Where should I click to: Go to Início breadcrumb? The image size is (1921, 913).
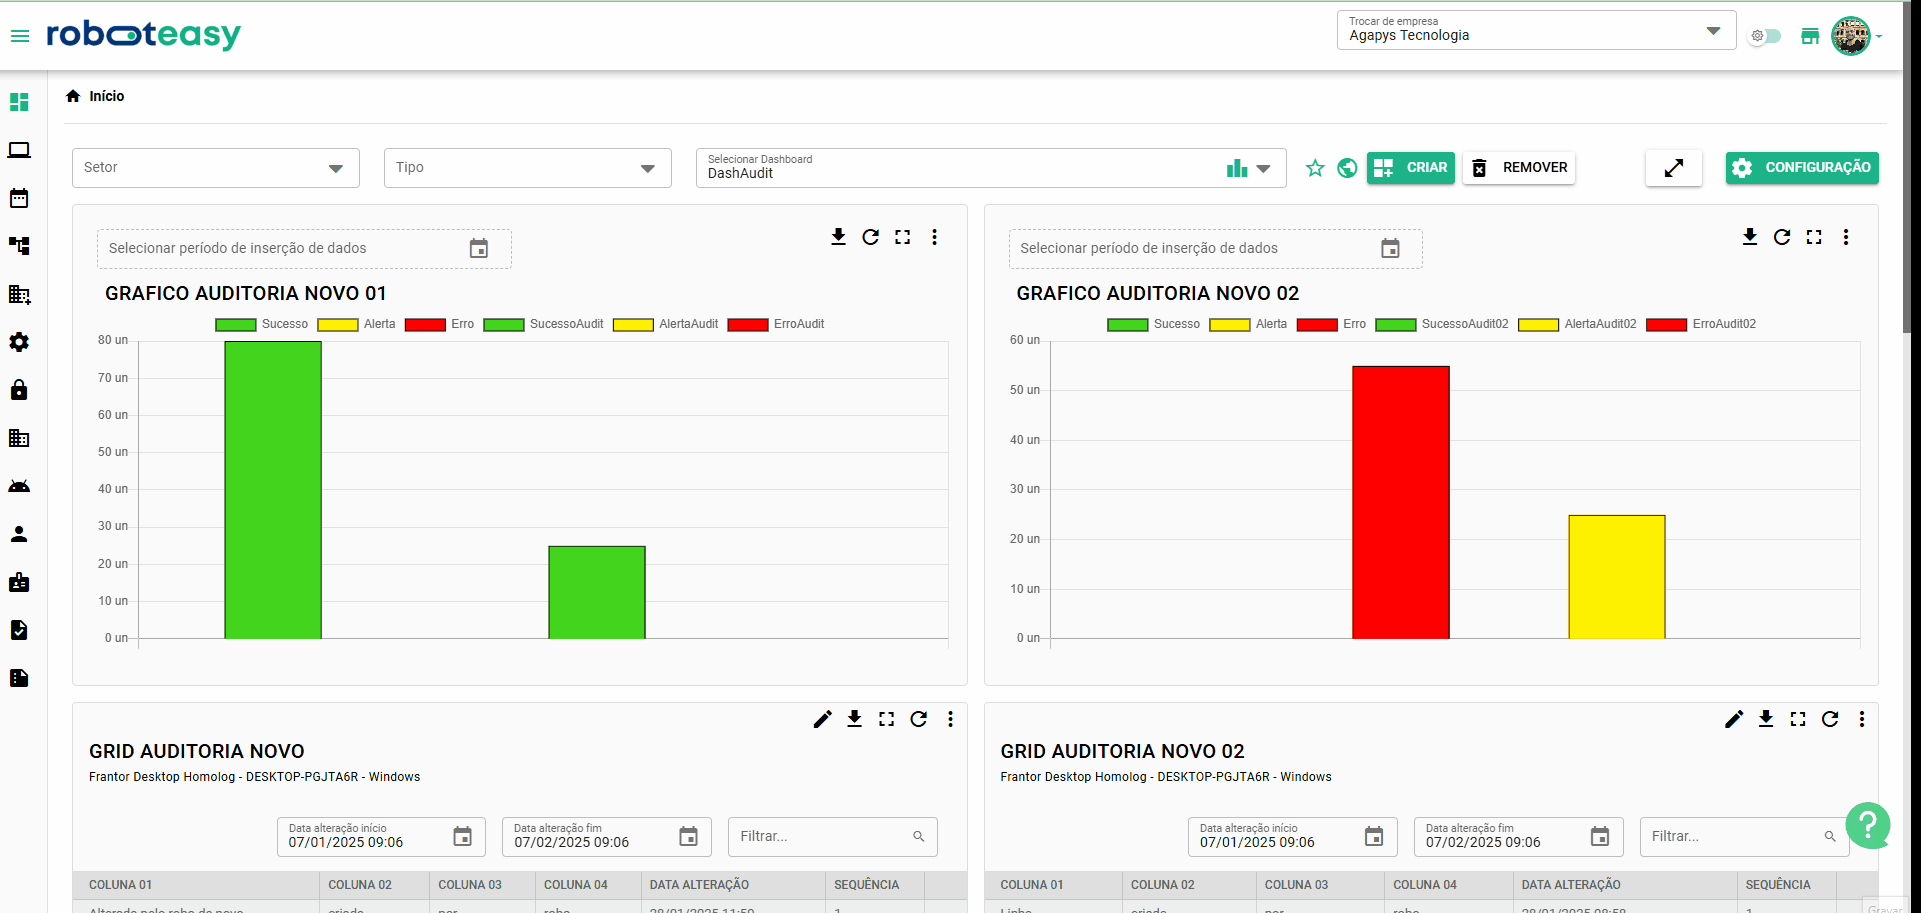click(106, 96)
